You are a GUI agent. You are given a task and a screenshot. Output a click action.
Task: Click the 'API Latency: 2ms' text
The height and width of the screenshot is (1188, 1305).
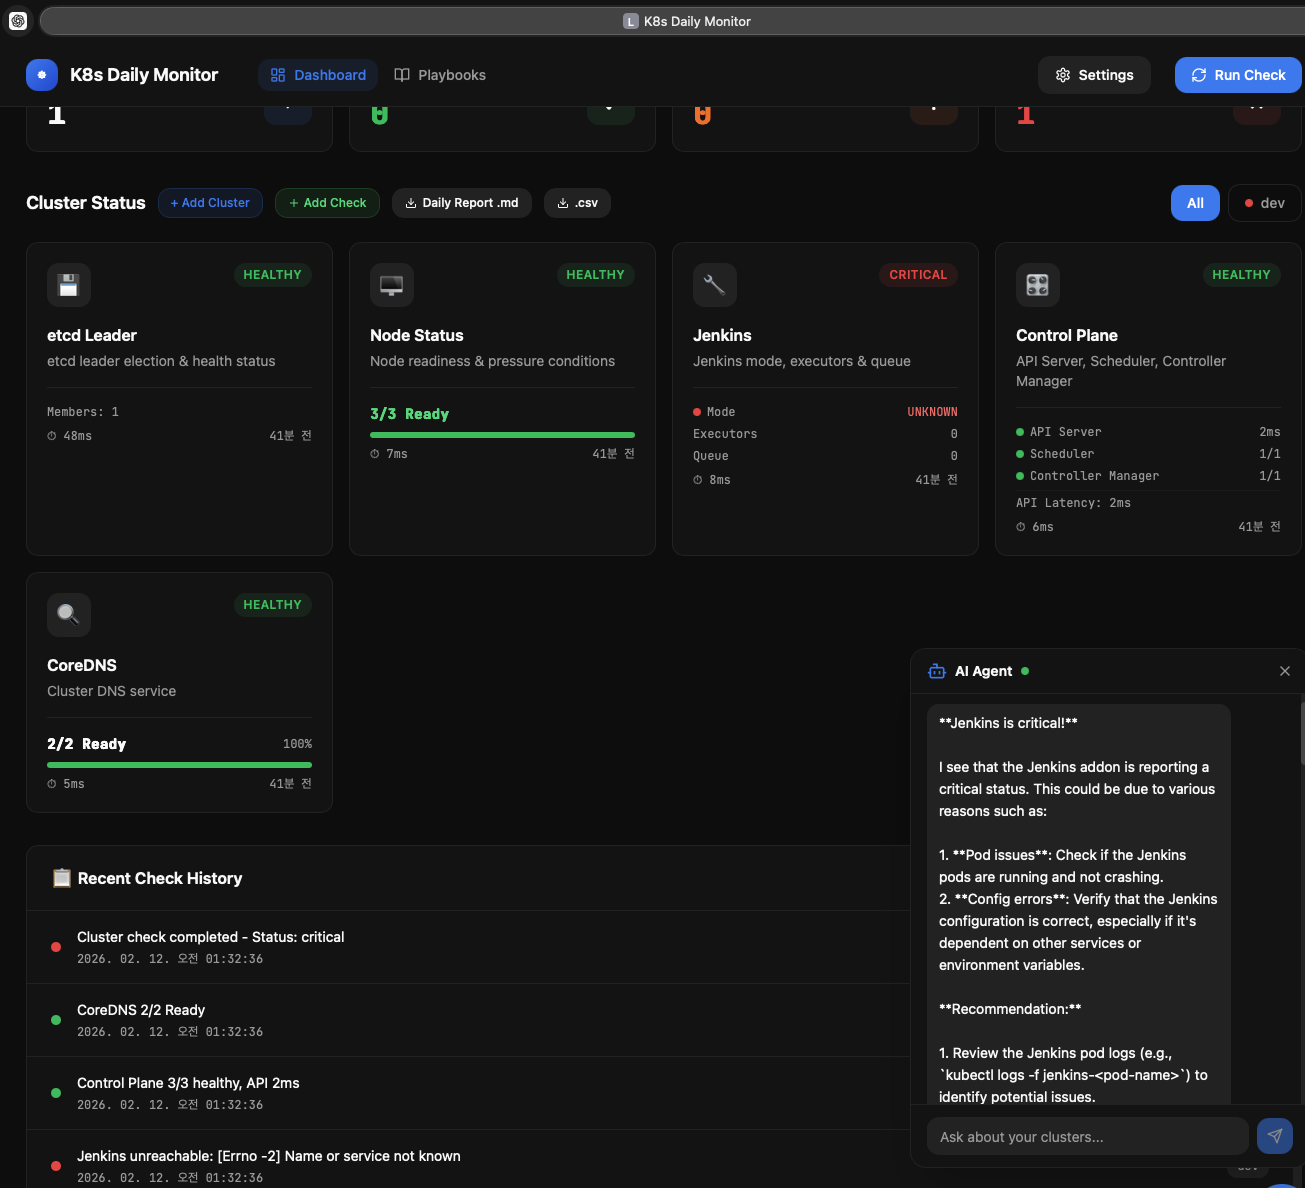[x=1073, y=503]
